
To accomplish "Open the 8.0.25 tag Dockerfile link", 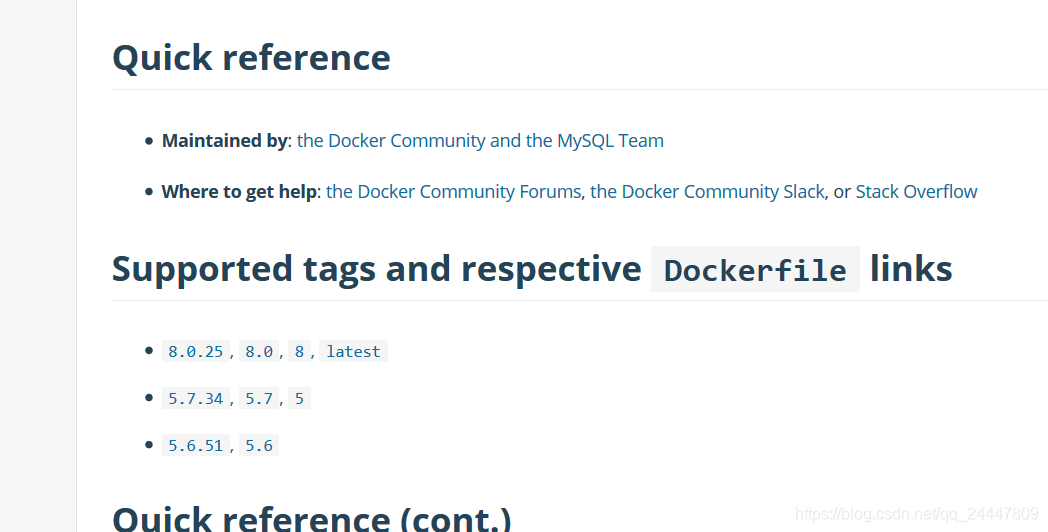I will [196, 352].
